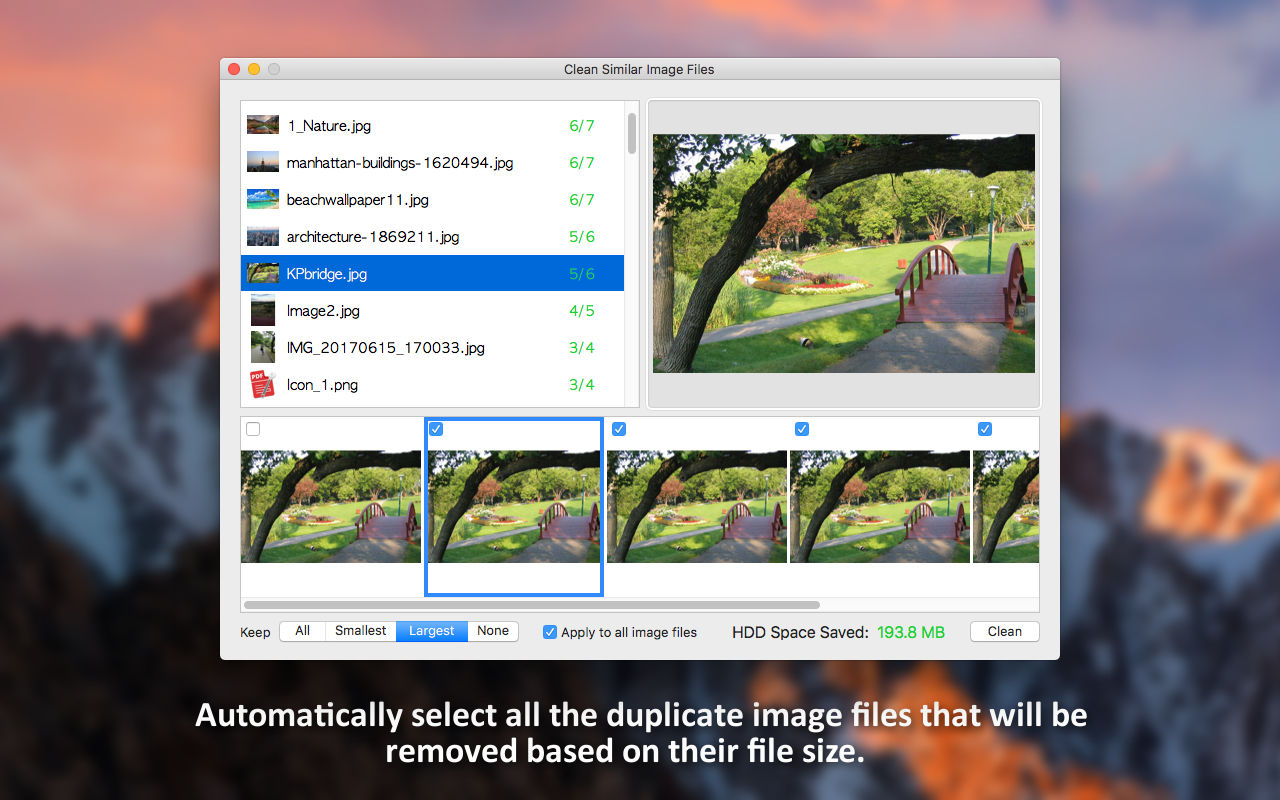Click the 193.8 MB space saved value
This screenshot has width=1280, height=800.
coord(911,632)
